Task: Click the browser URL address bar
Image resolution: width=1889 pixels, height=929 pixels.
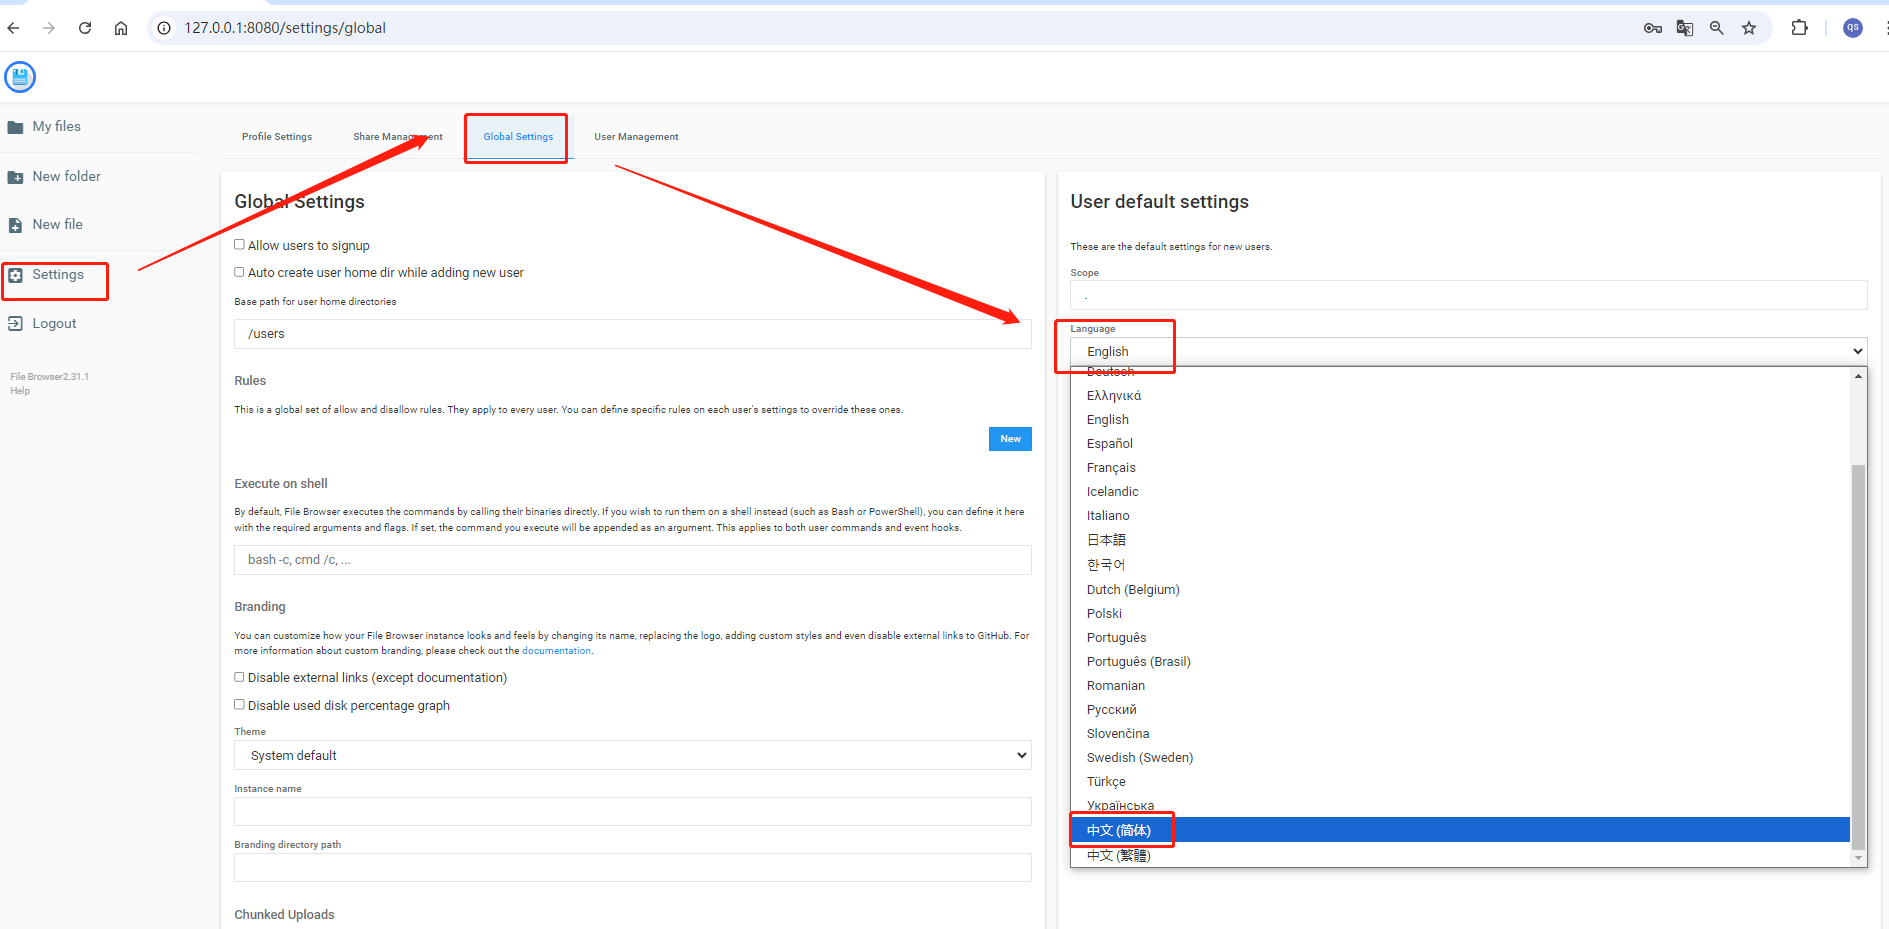Action: (x=900, y=28)
